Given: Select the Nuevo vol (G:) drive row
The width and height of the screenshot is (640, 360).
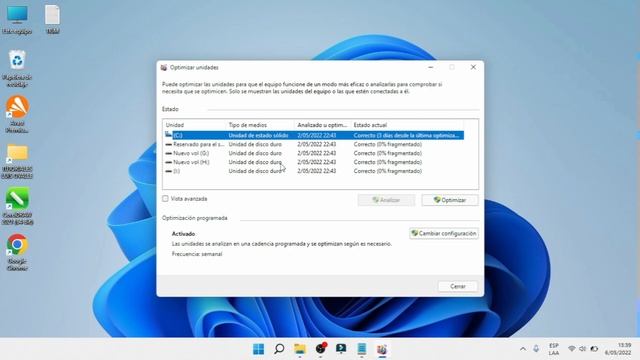Looking at the screenshot, I should tap(314, 153).
